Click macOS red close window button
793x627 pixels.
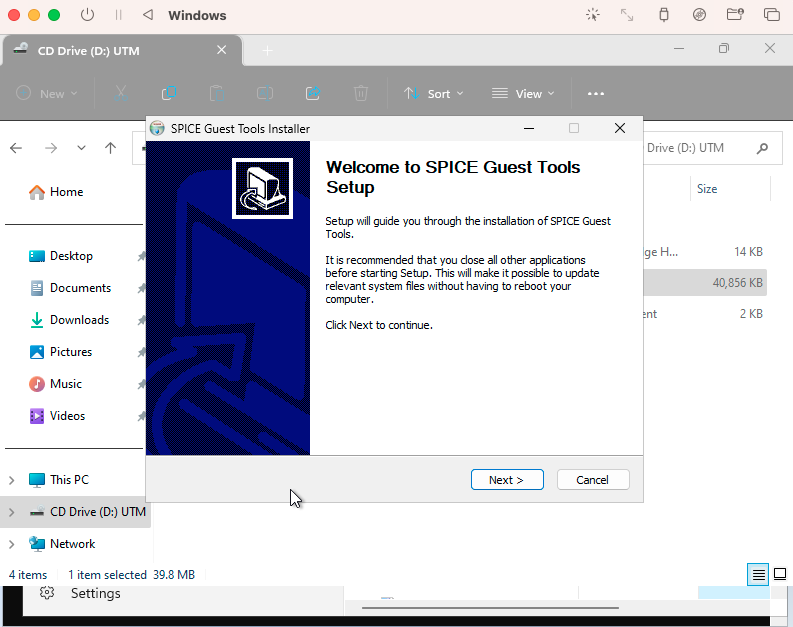tap(14, 15)
